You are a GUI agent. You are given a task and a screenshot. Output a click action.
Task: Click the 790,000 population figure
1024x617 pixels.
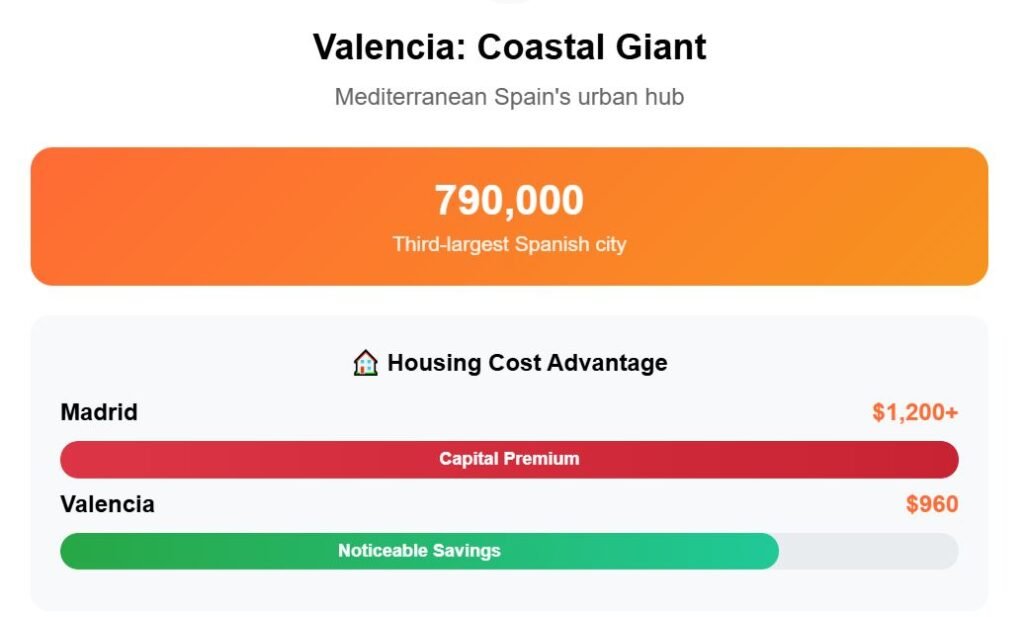pos(509,201)
